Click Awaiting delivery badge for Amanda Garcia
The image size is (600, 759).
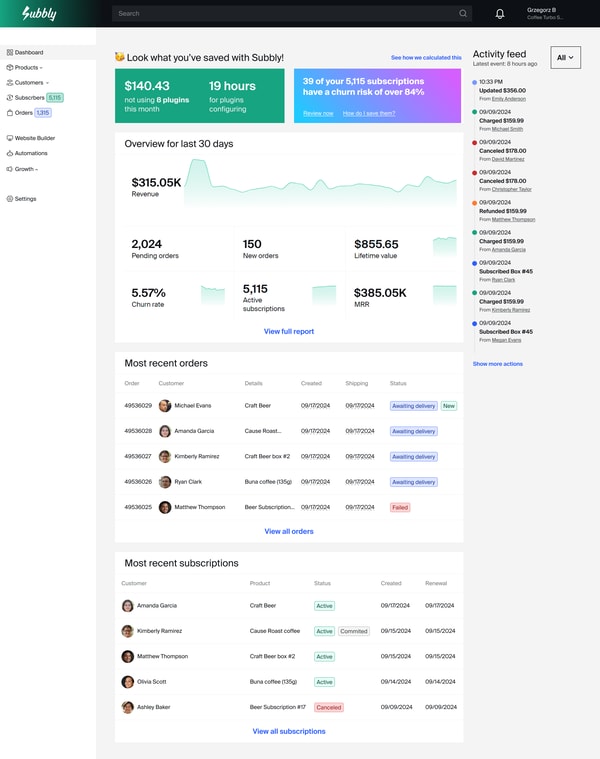[x=414, y=431]
